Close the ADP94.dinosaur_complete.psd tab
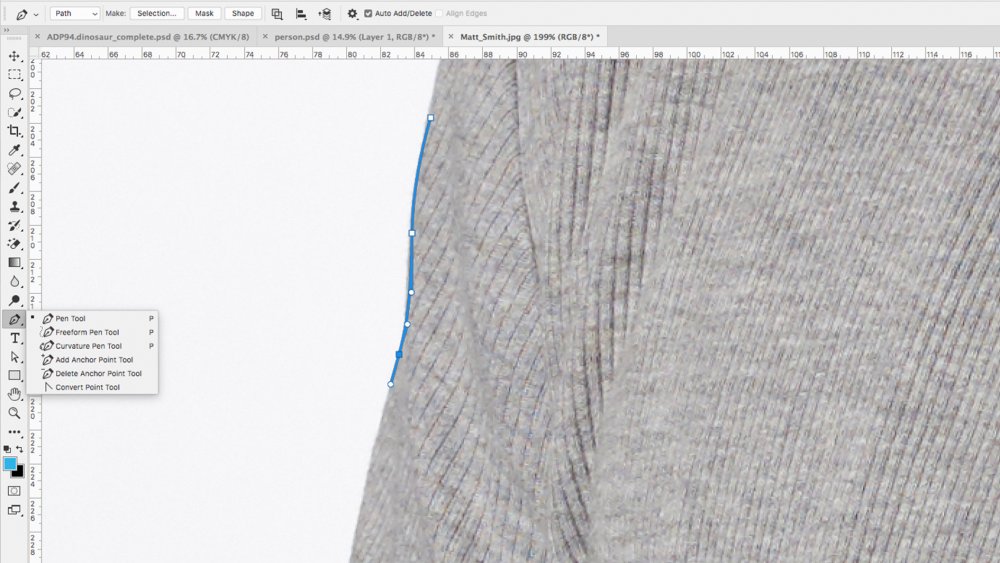 (37, 36)
